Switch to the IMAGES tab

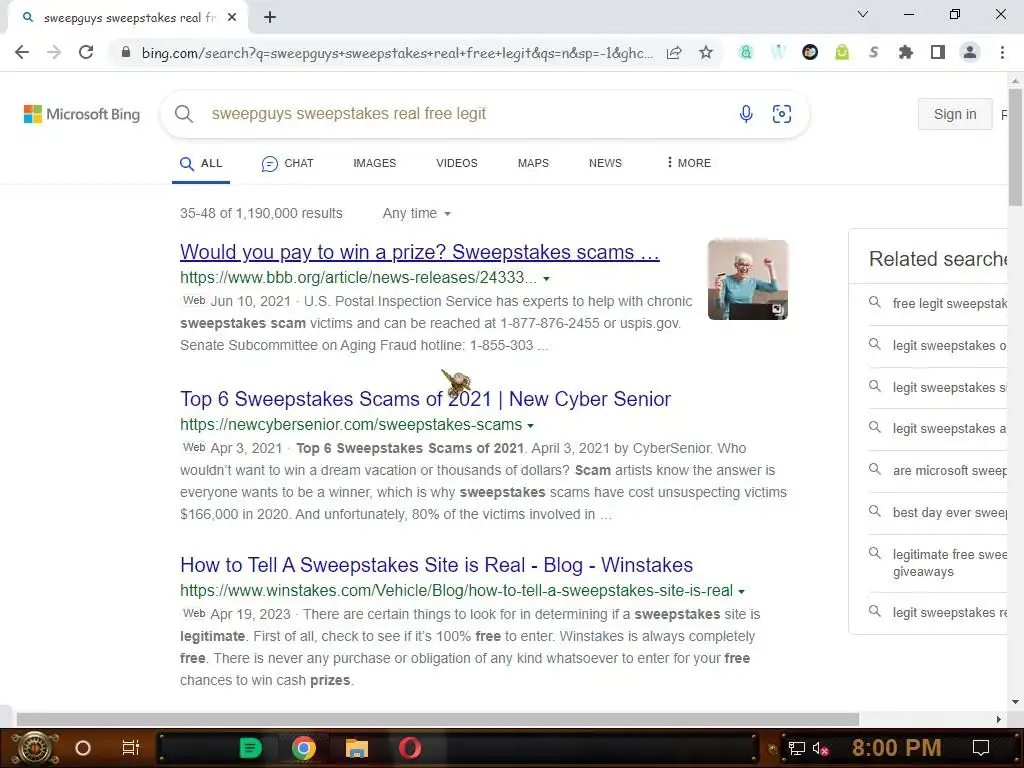374,163
